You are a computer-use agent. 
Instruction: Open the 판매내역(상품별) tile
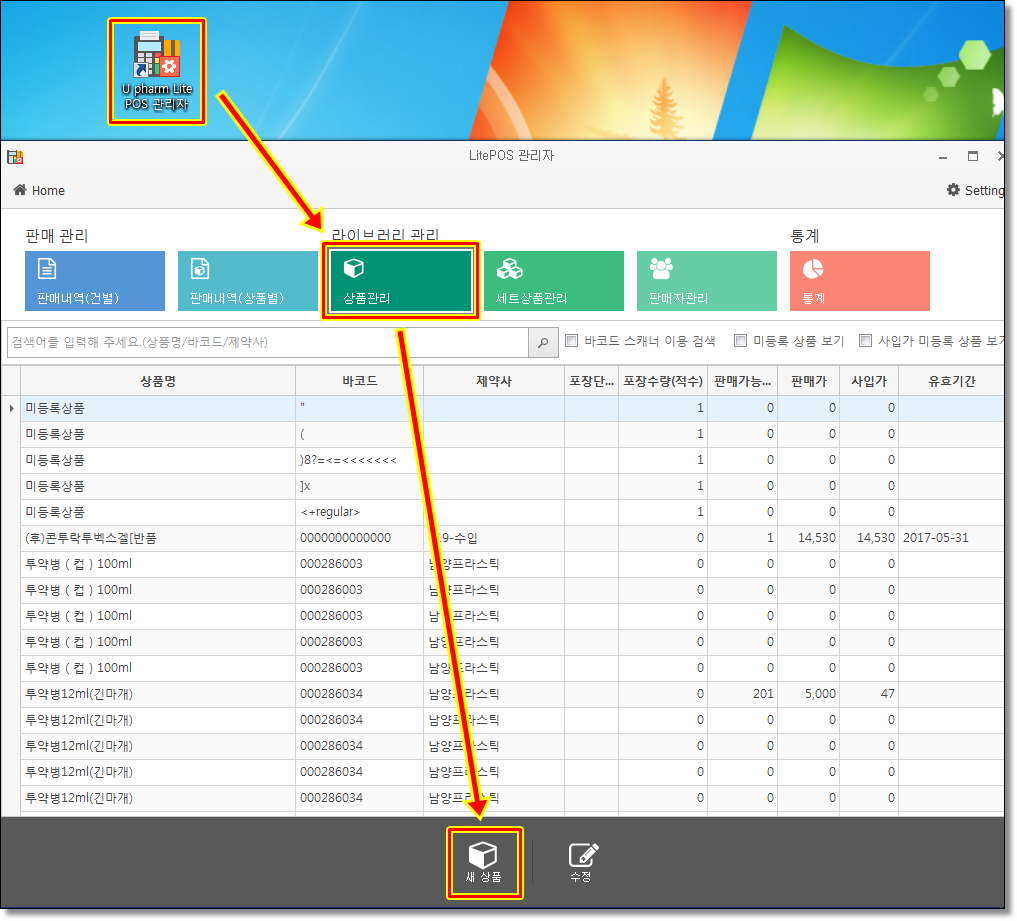(x=248, y=281)
